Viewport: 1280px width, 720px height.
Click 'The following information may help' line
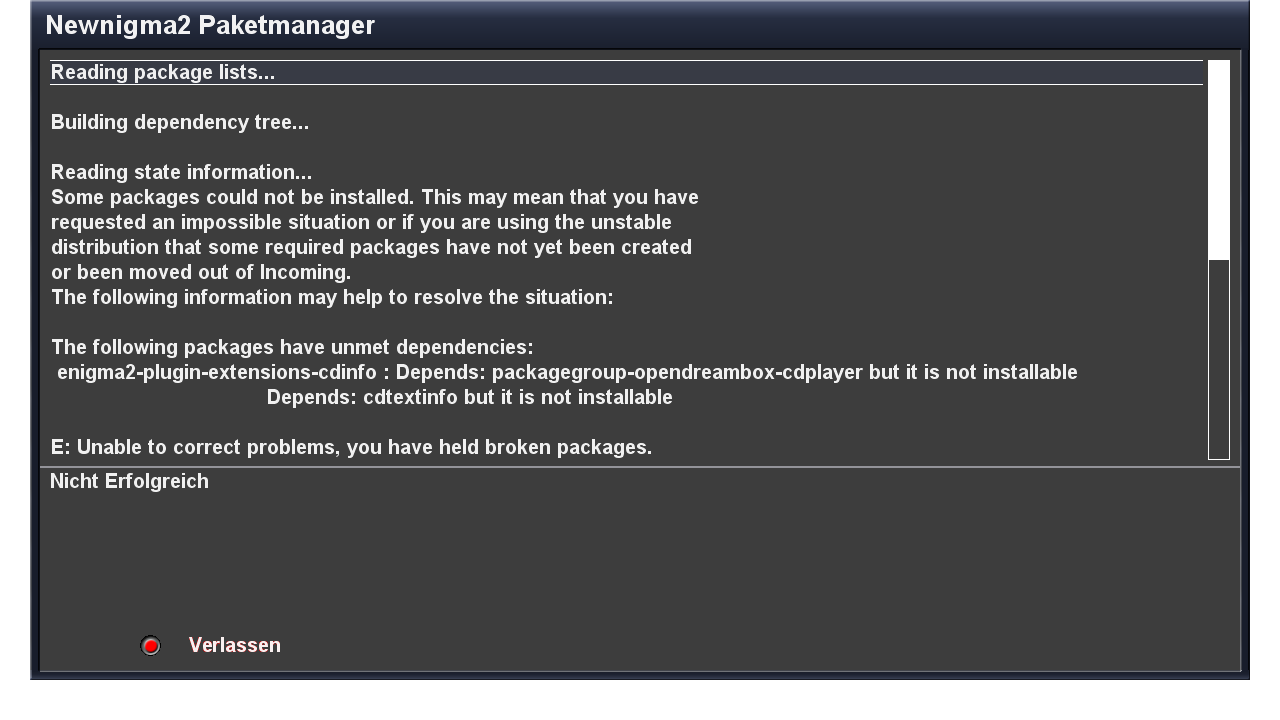[332, 298]
